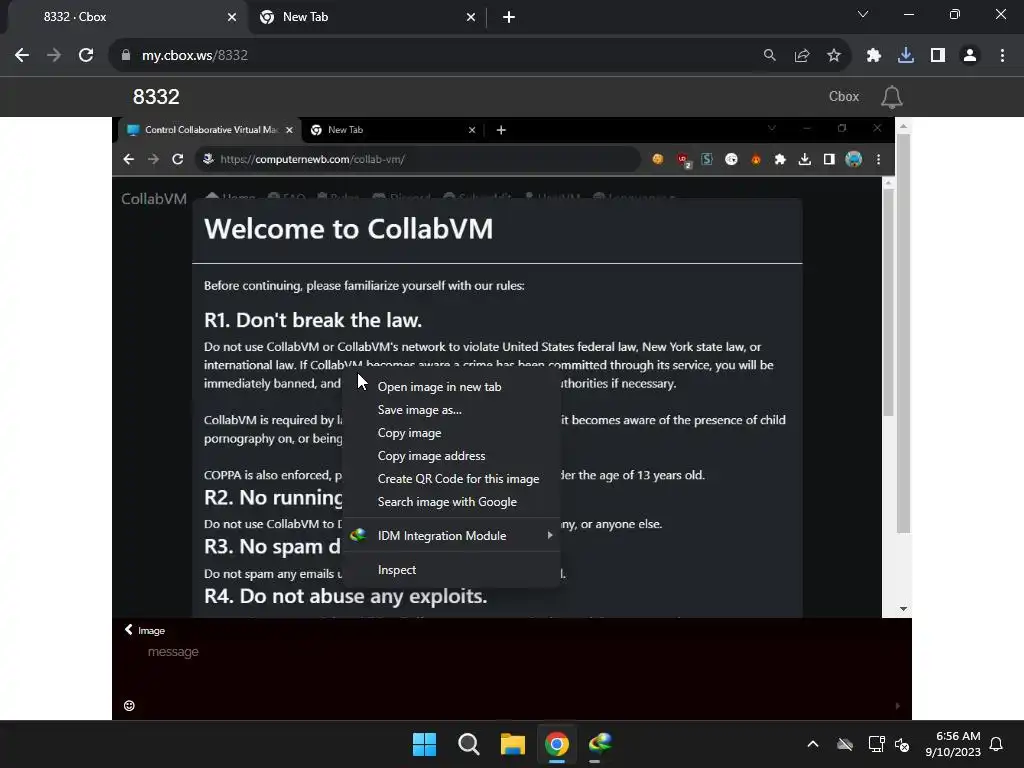Click the lock site-info icon in address bar
This screenshot has height=768, width=1024.
point(126,56)
